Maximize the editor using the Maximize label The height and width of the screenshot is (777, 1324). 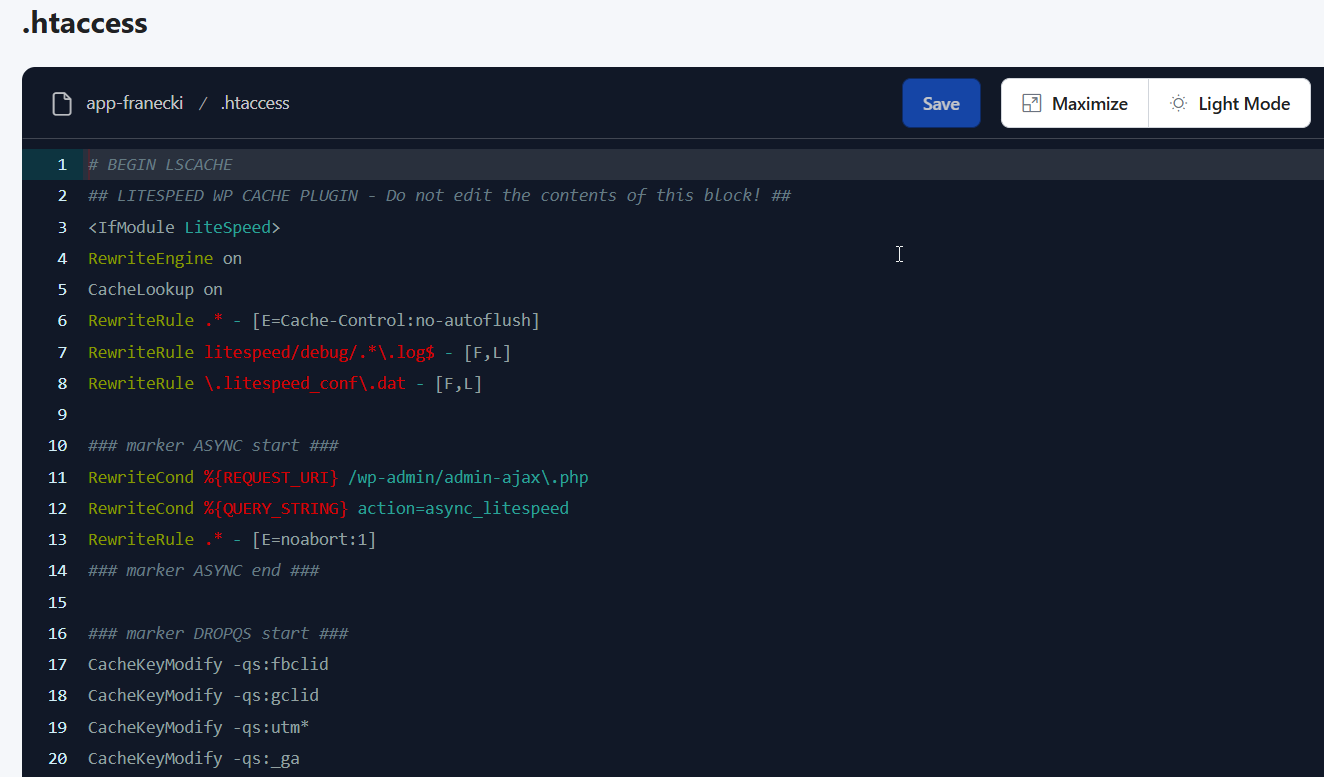tap(1089, 104)
